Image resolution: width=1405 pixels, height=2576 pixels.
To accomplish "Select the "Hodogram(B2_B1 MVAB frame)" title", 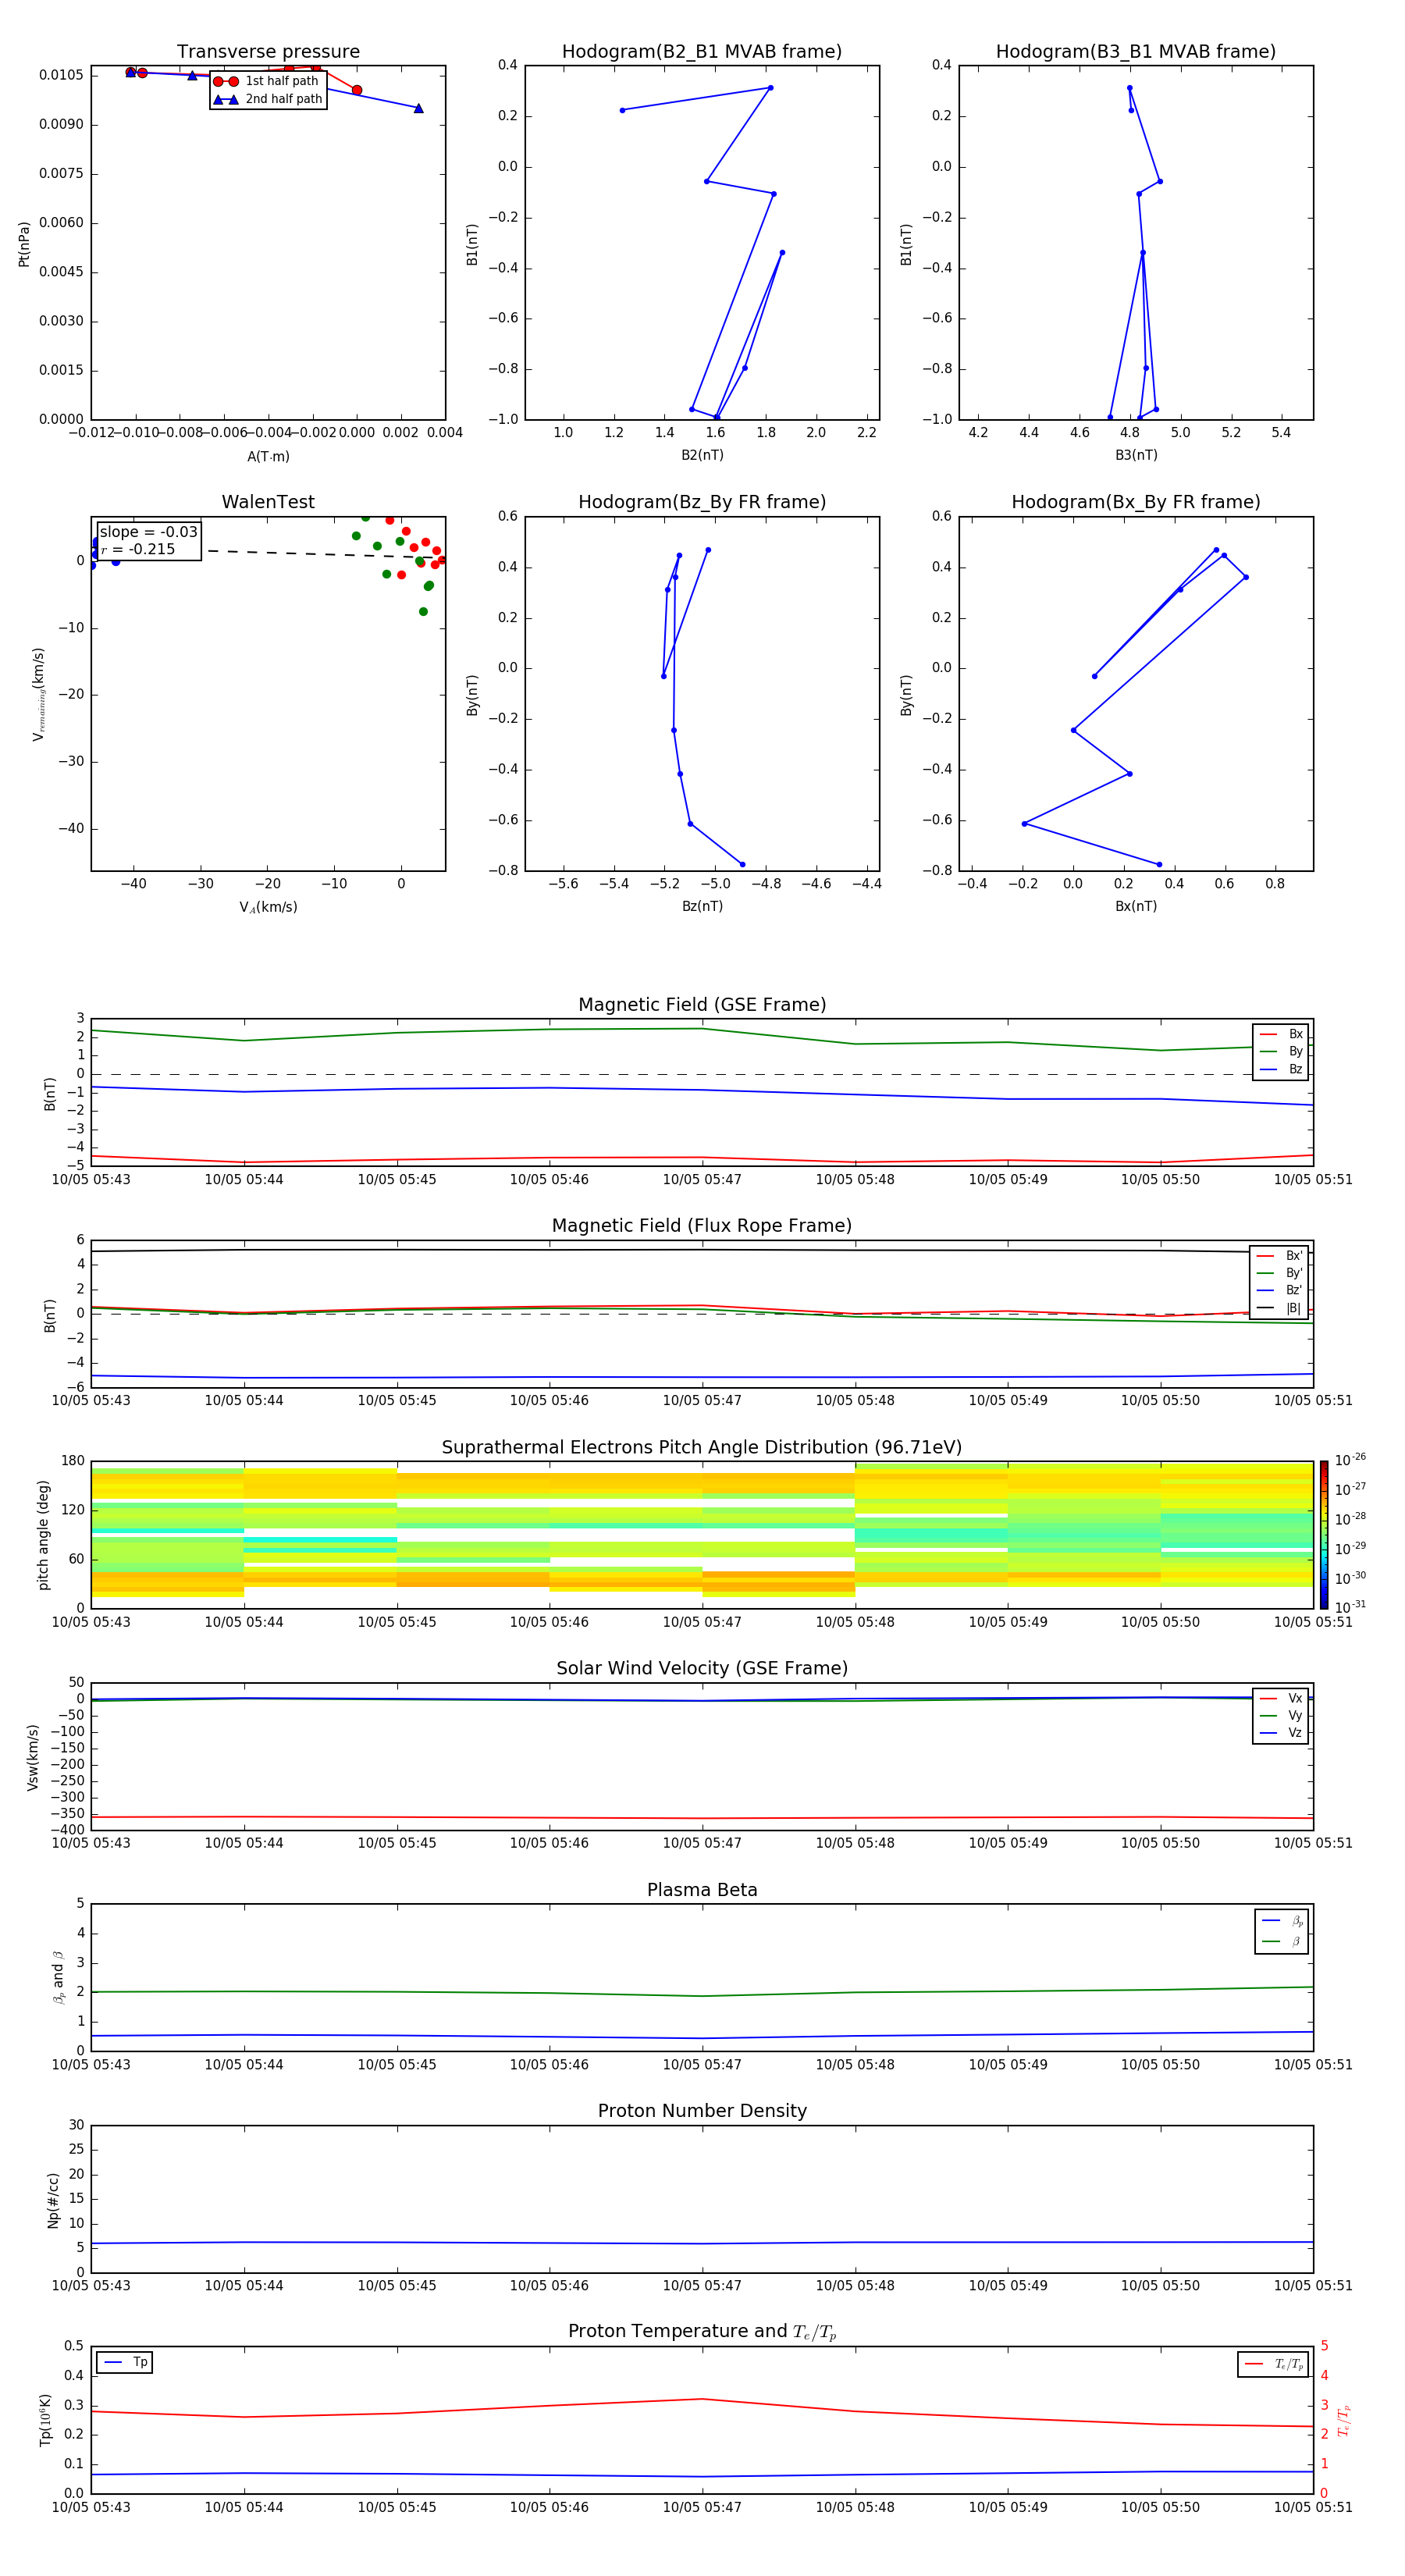I will point(702,52).
